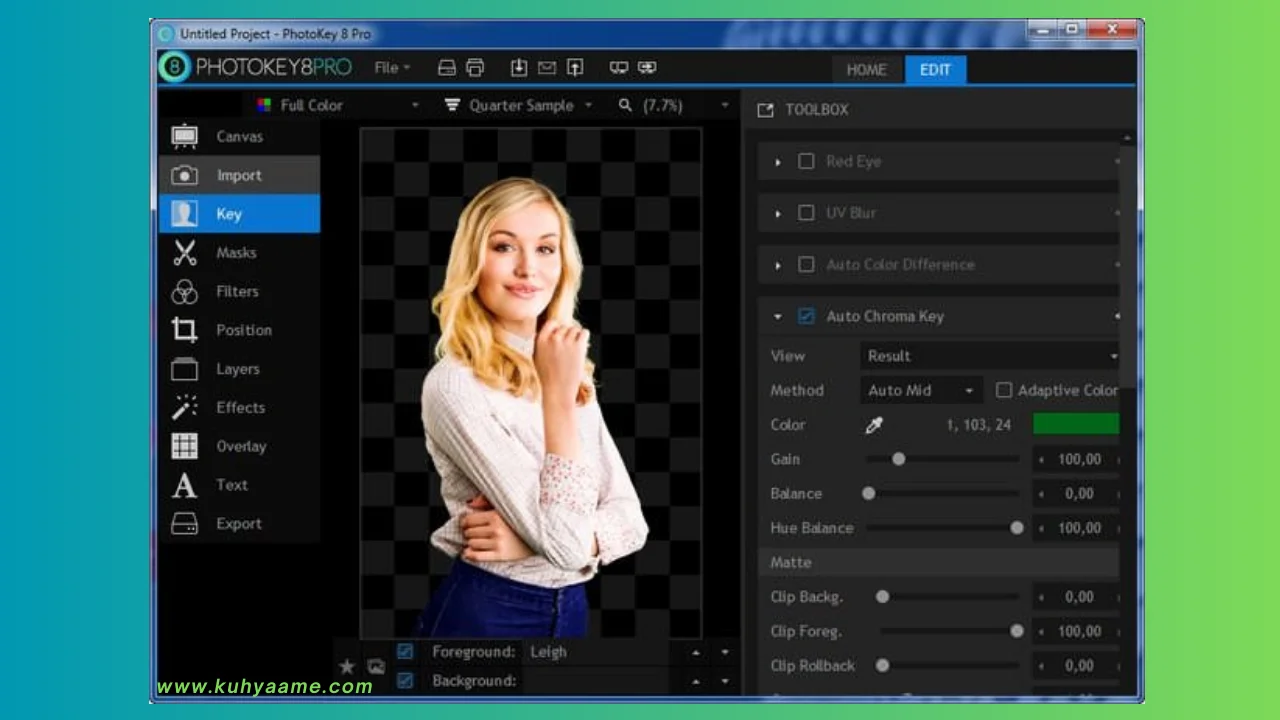
Task: Toggle the Foreground layer checkbox
Action: [405, 651]
